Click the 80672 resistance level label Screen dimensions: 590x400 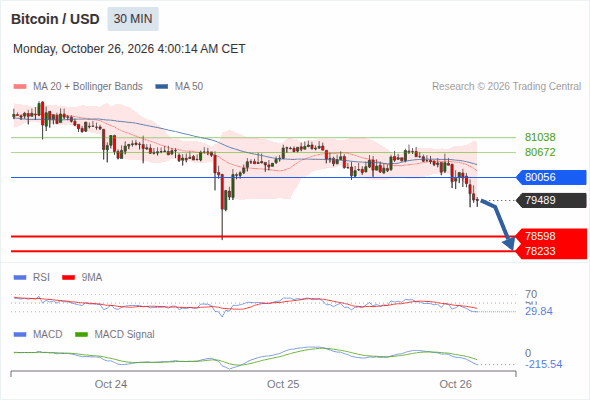point(540,152)
